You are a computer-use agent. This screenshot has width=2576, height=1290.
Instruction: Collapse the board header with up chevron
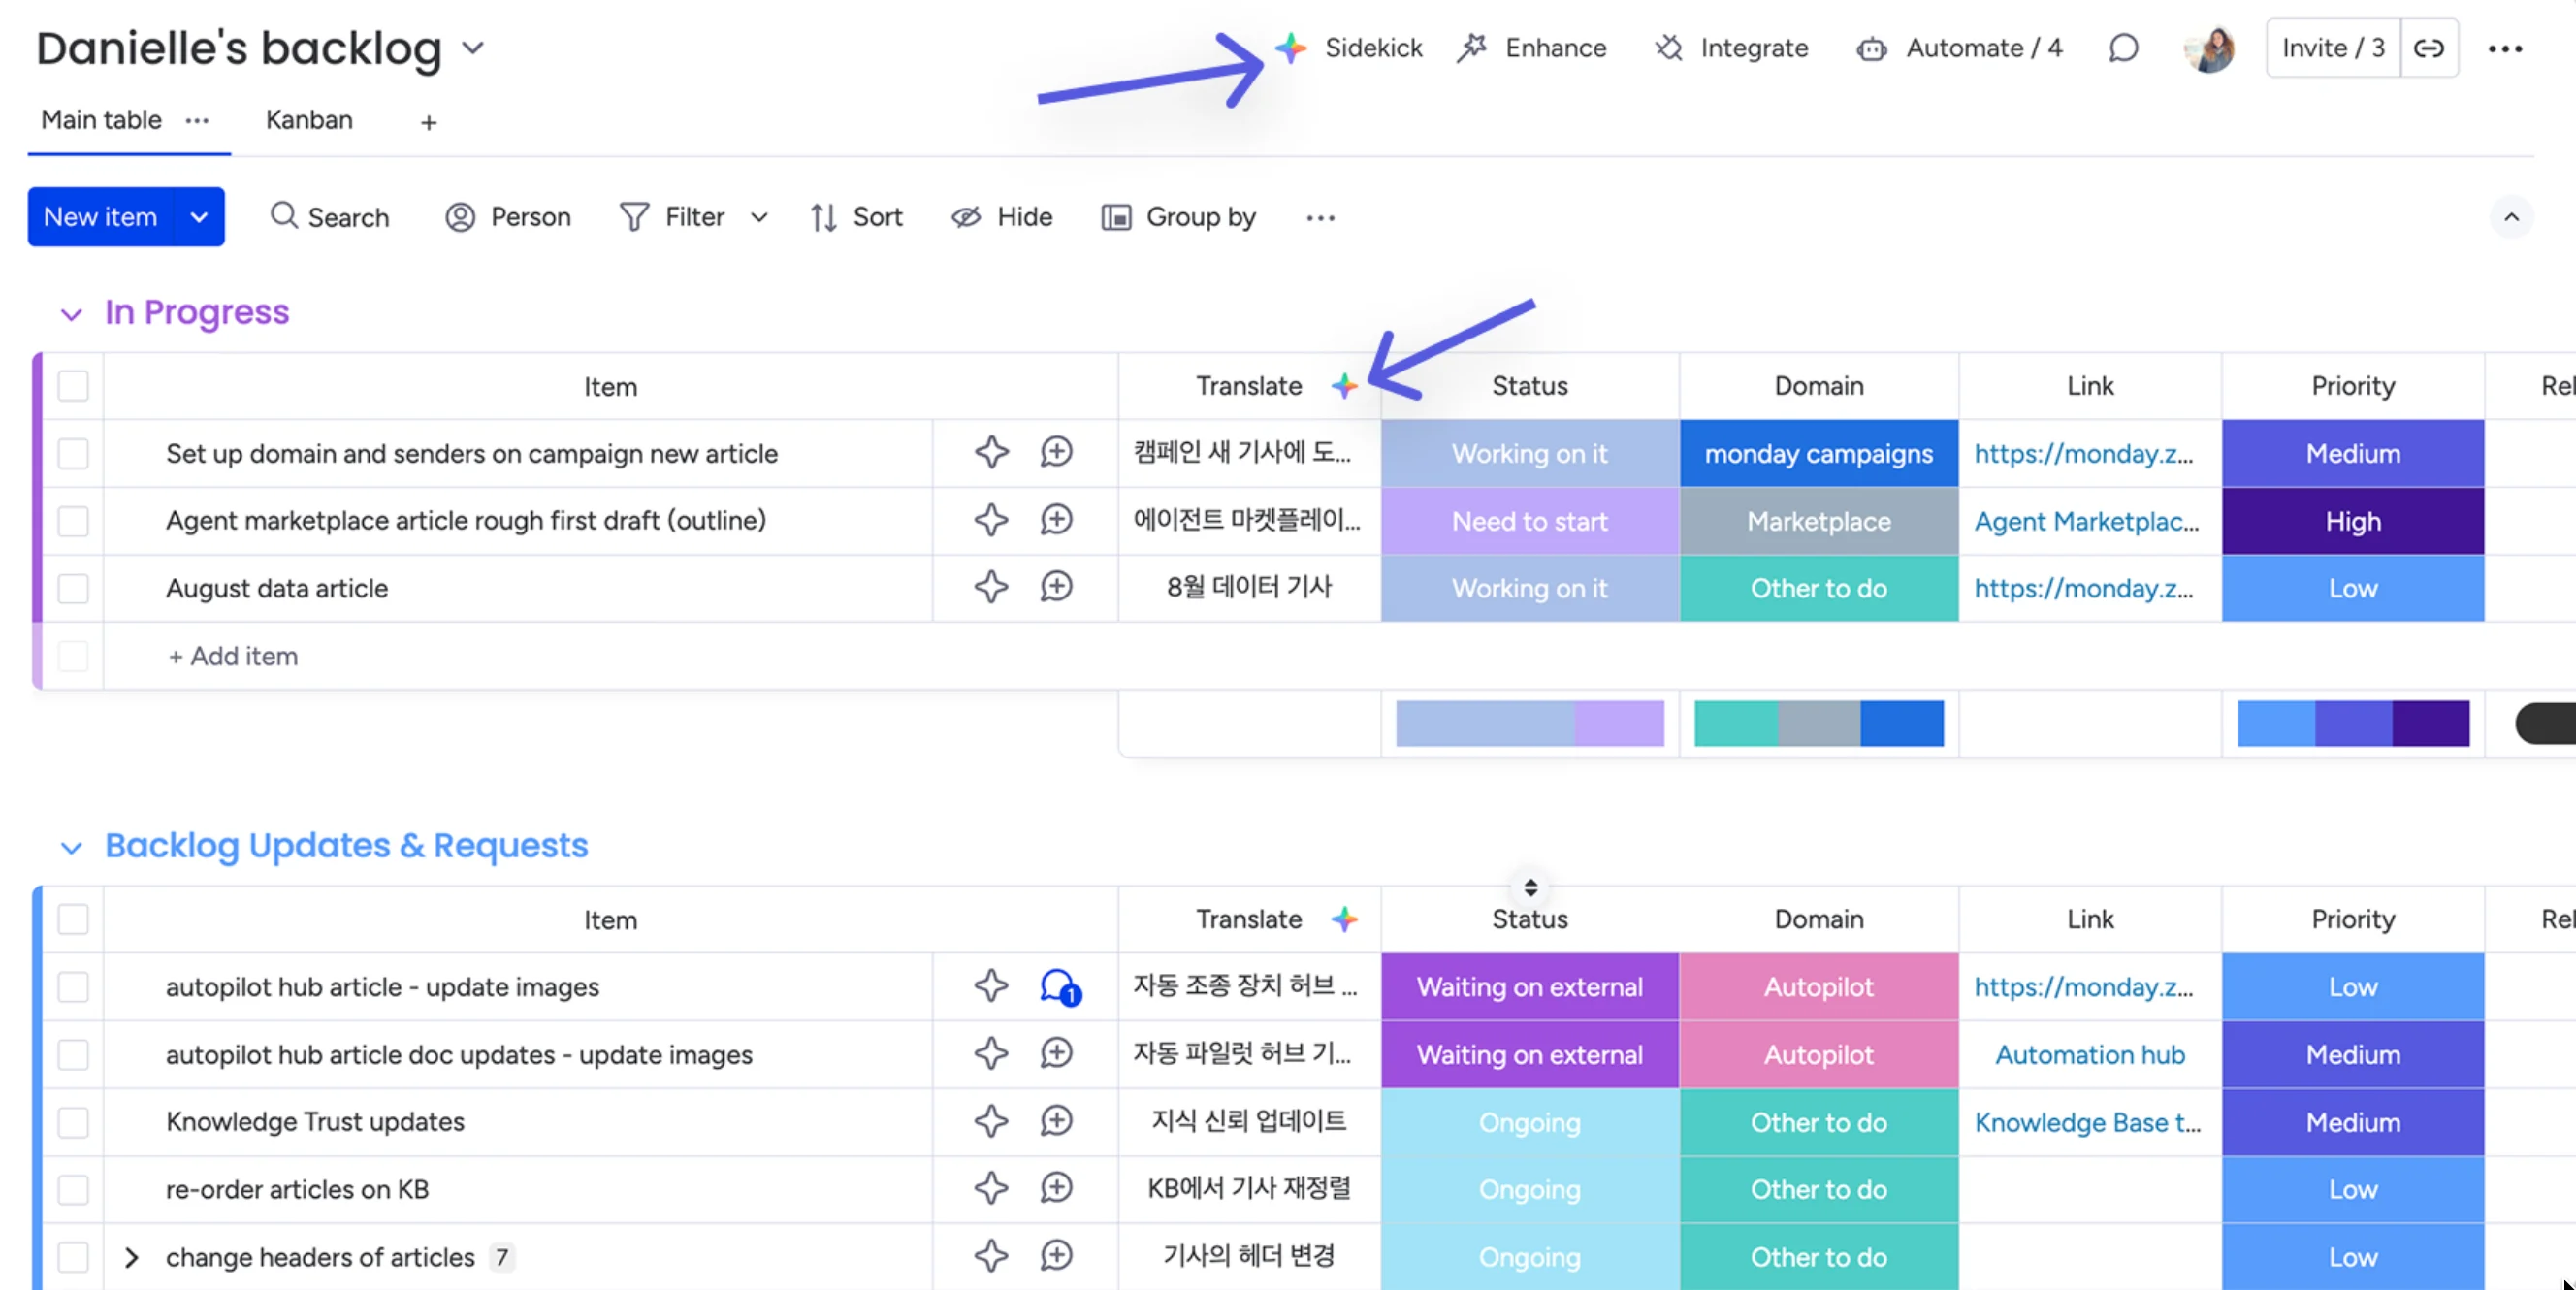[x=2511, y=217]
